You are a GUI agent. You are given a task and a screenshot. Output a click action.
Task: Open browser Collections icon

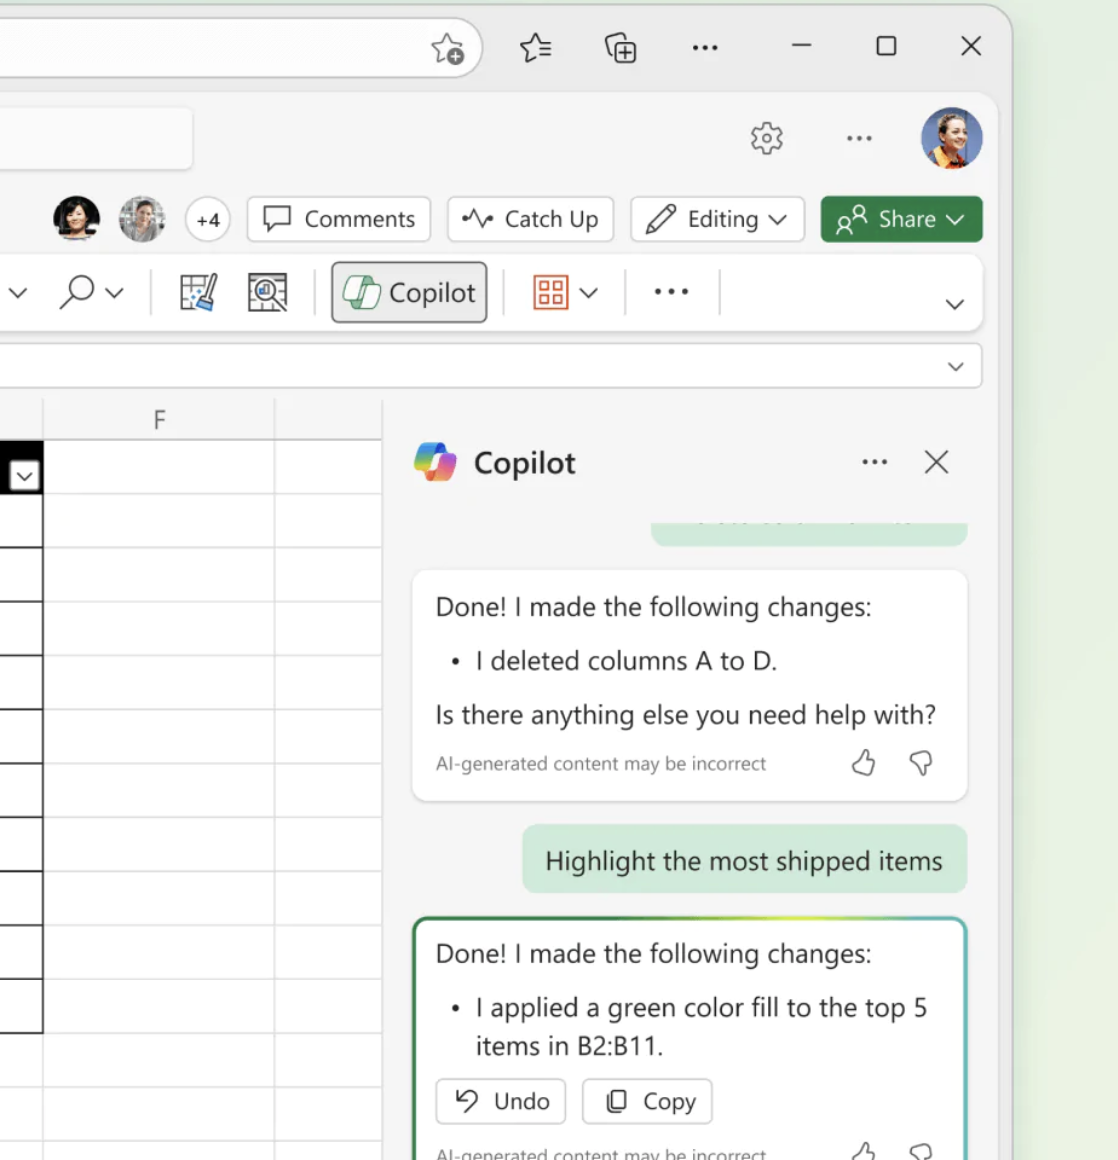(620, 48)
